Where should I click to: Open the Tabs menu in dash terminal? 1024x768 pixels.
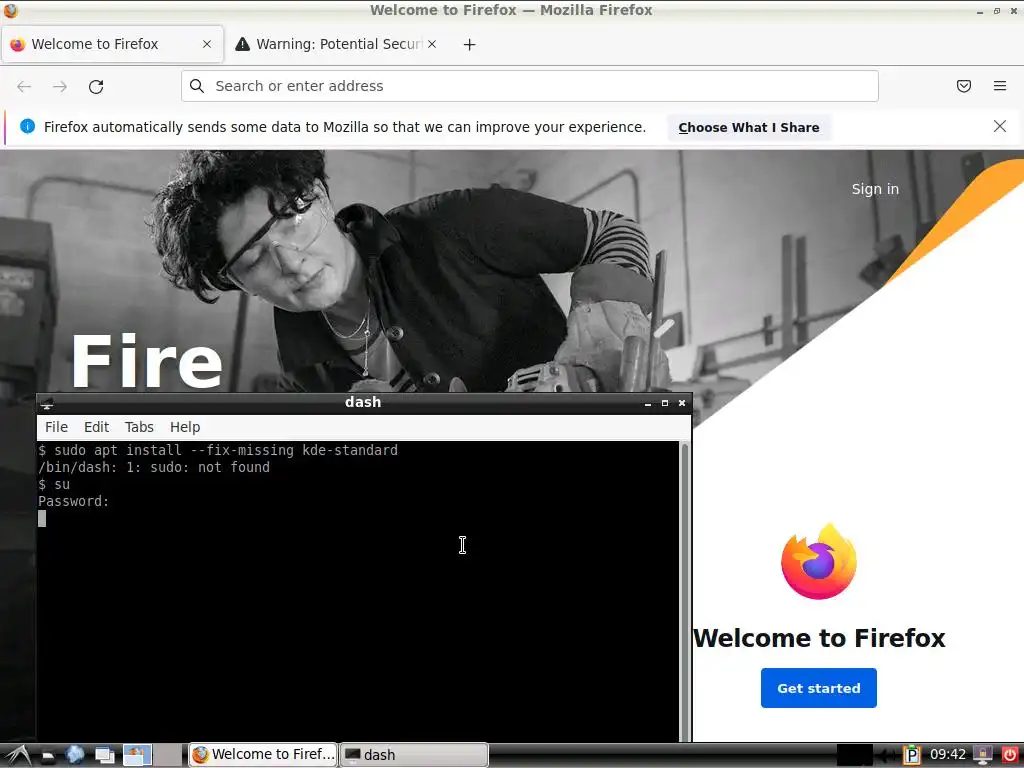coord(139,427)
